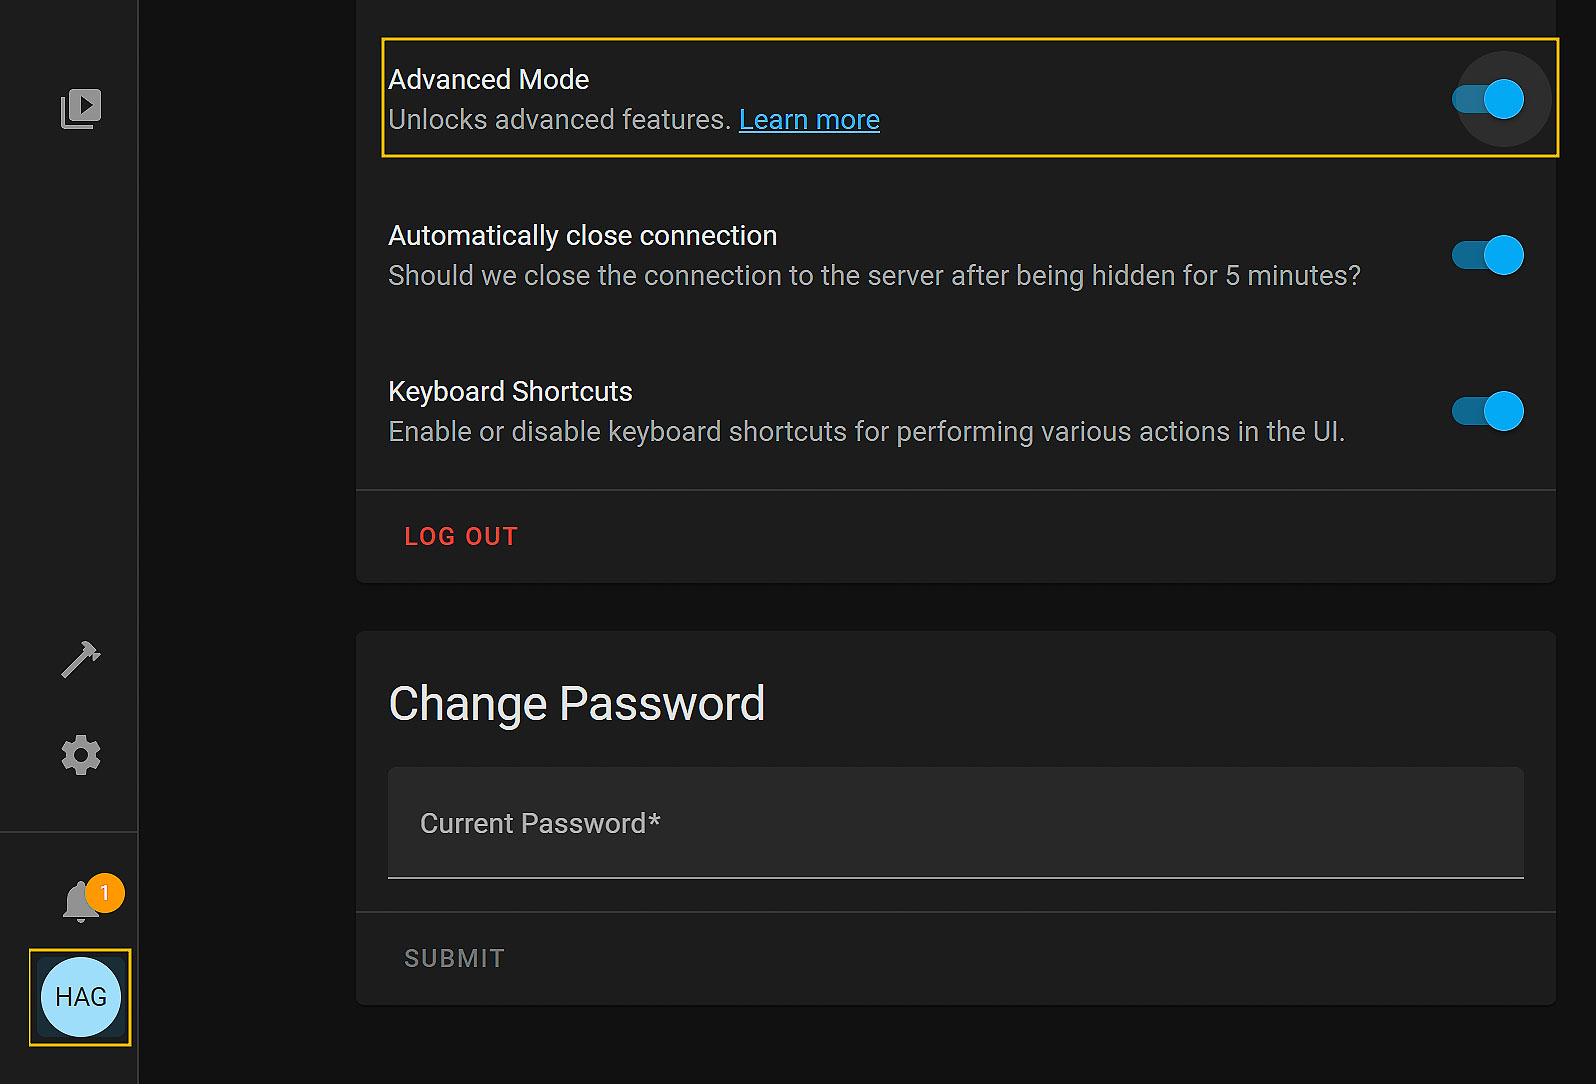Open Developer Tools hammer icon

pyautogui.click(x=81, y=659)
